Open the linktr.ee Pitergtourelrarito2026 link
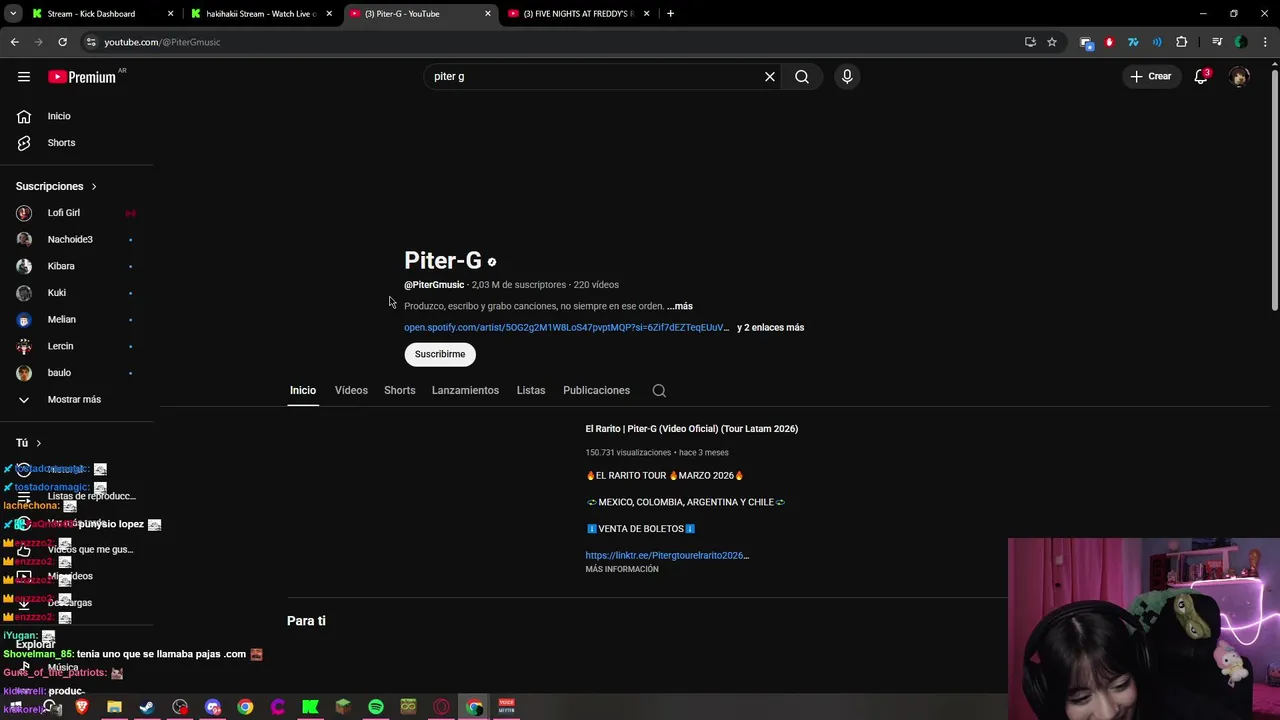This screenshot has width=1280, height=720. click(x=667, y=556)
